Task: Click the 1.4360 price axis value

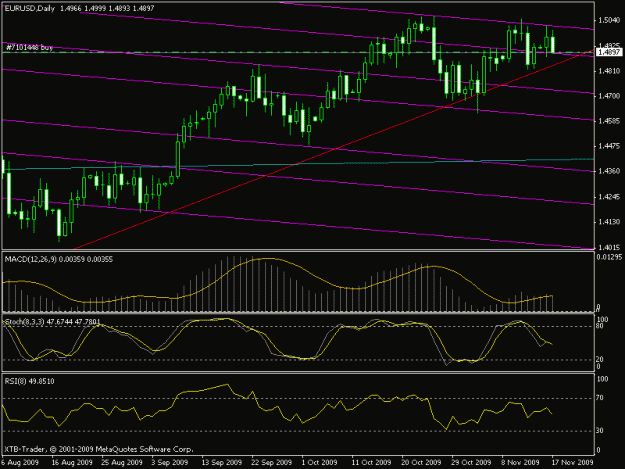Action: coord(609,171)
